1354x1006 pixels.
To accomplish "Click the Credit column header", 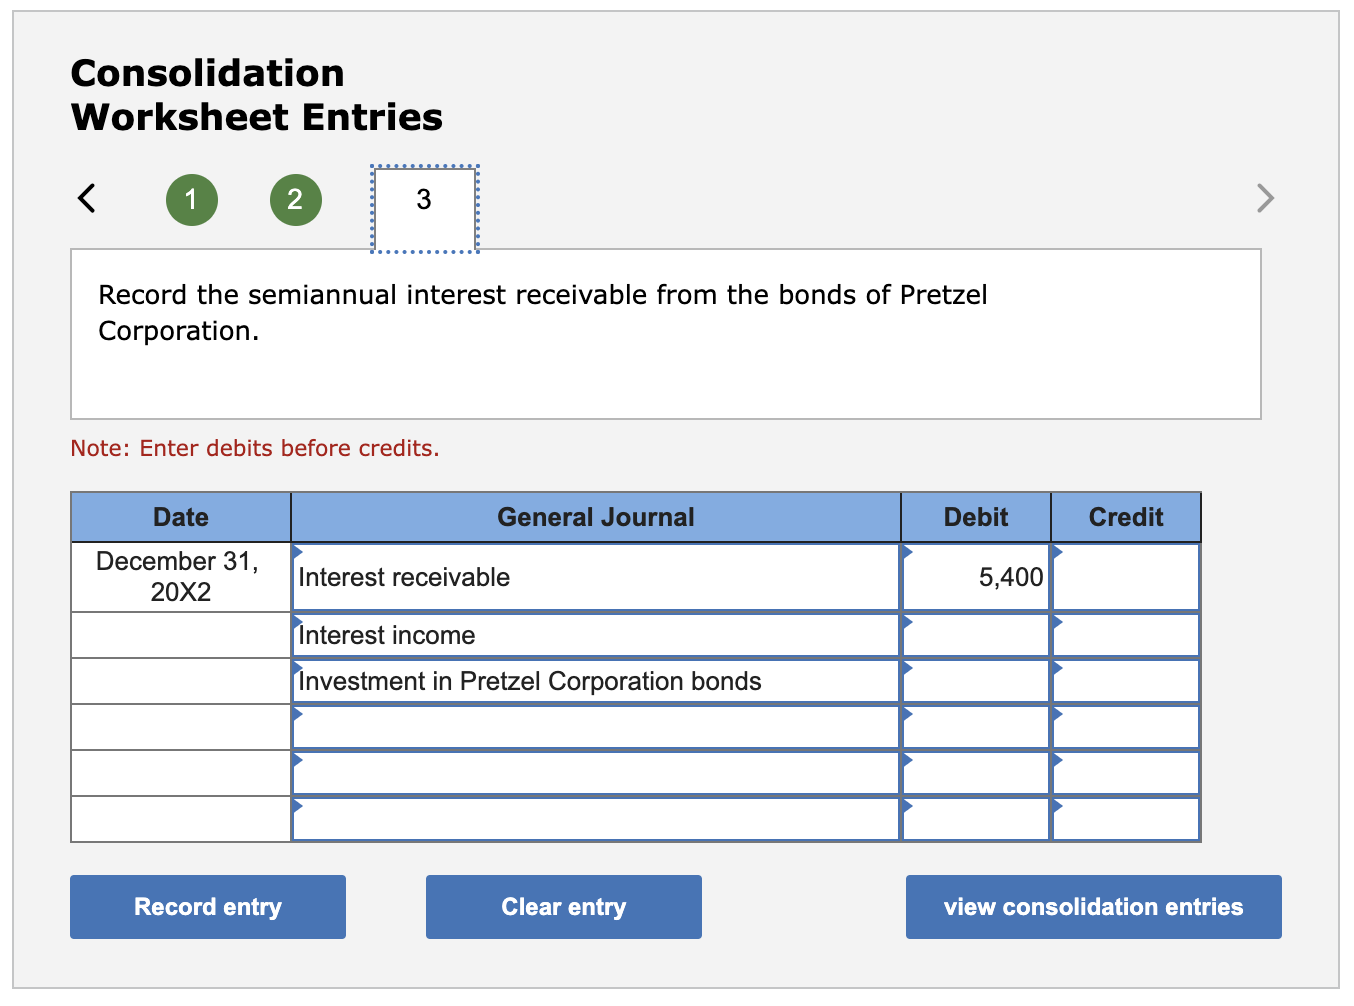I will (1125, 517).
